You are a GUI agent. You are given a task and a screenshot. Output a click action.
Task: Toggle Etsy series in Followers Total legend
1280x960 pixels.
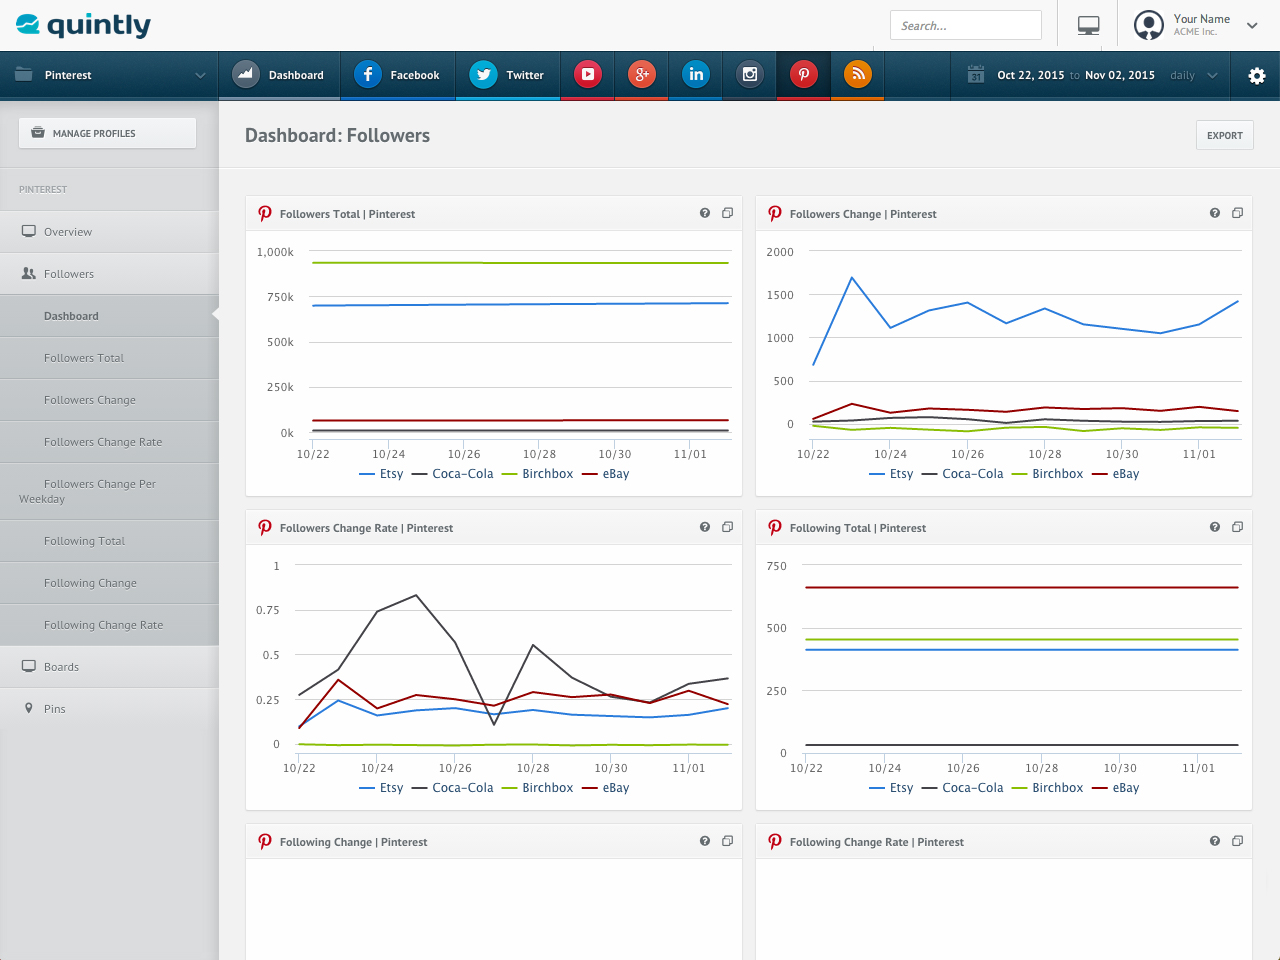point(381,474)
